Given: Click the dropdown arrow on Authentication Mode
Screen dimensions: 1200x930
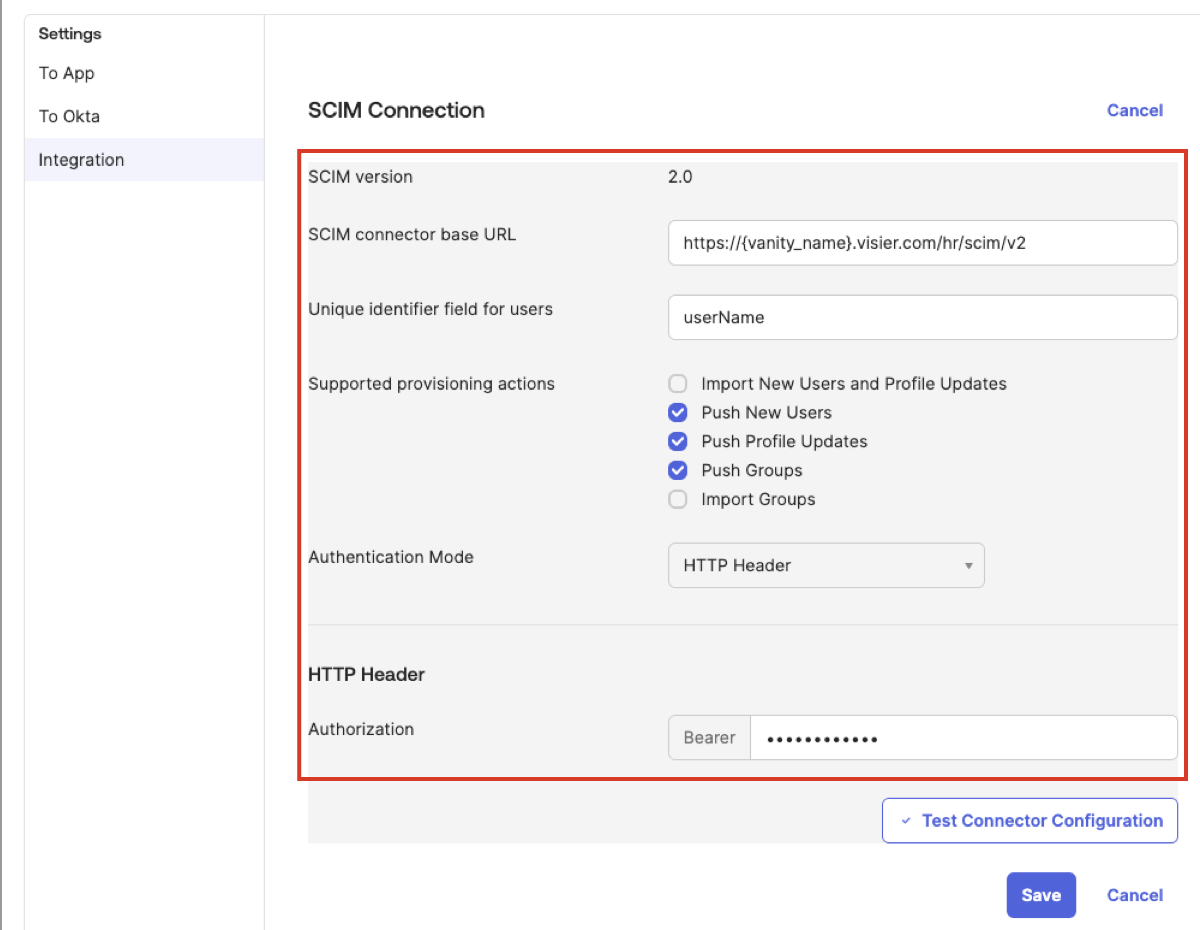Looking at the screenshot, I should [967, 565].
